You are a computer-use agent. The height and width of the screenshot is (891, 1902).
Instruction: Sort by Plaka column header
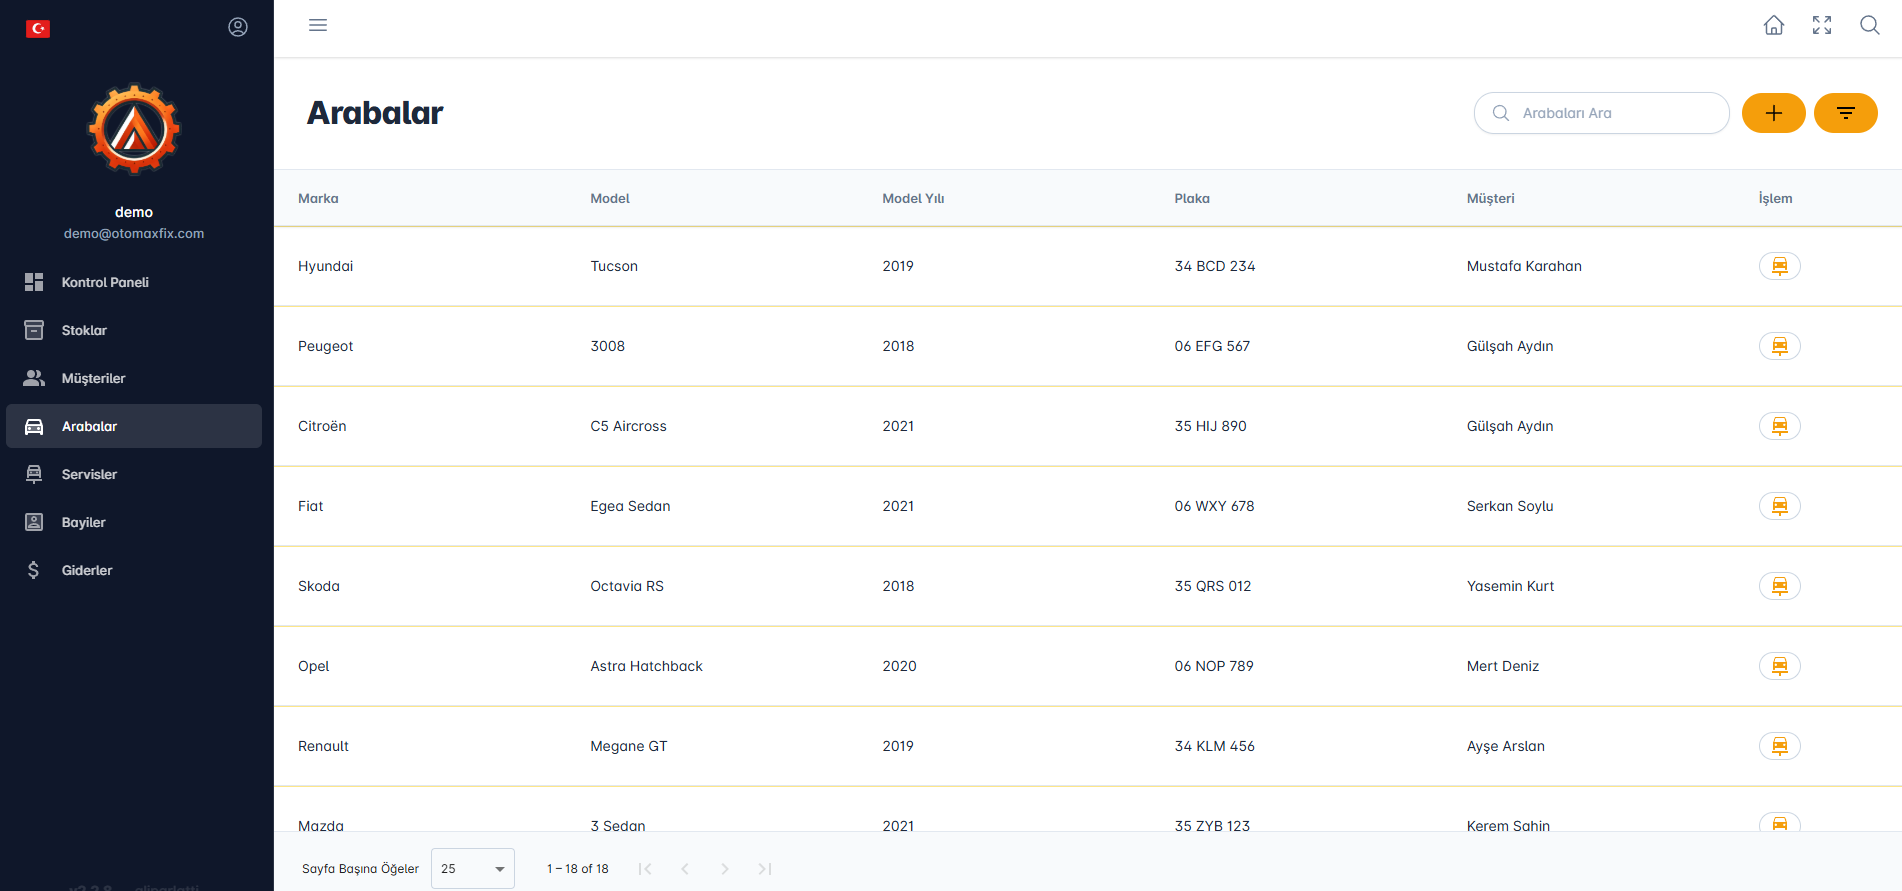pos(1192,198)
